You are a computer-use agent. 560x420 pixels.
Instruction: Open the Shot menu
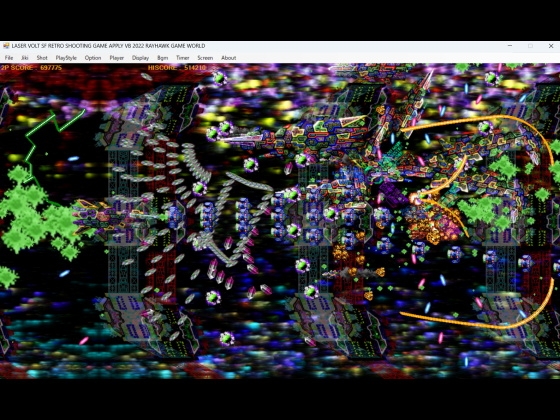[x=42, y=58]
